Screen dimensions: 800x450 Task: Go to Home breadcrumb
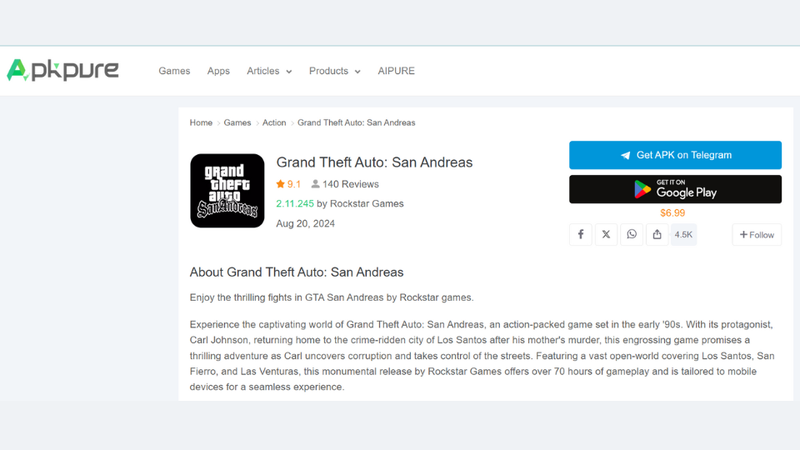click(x=201, y=123)
